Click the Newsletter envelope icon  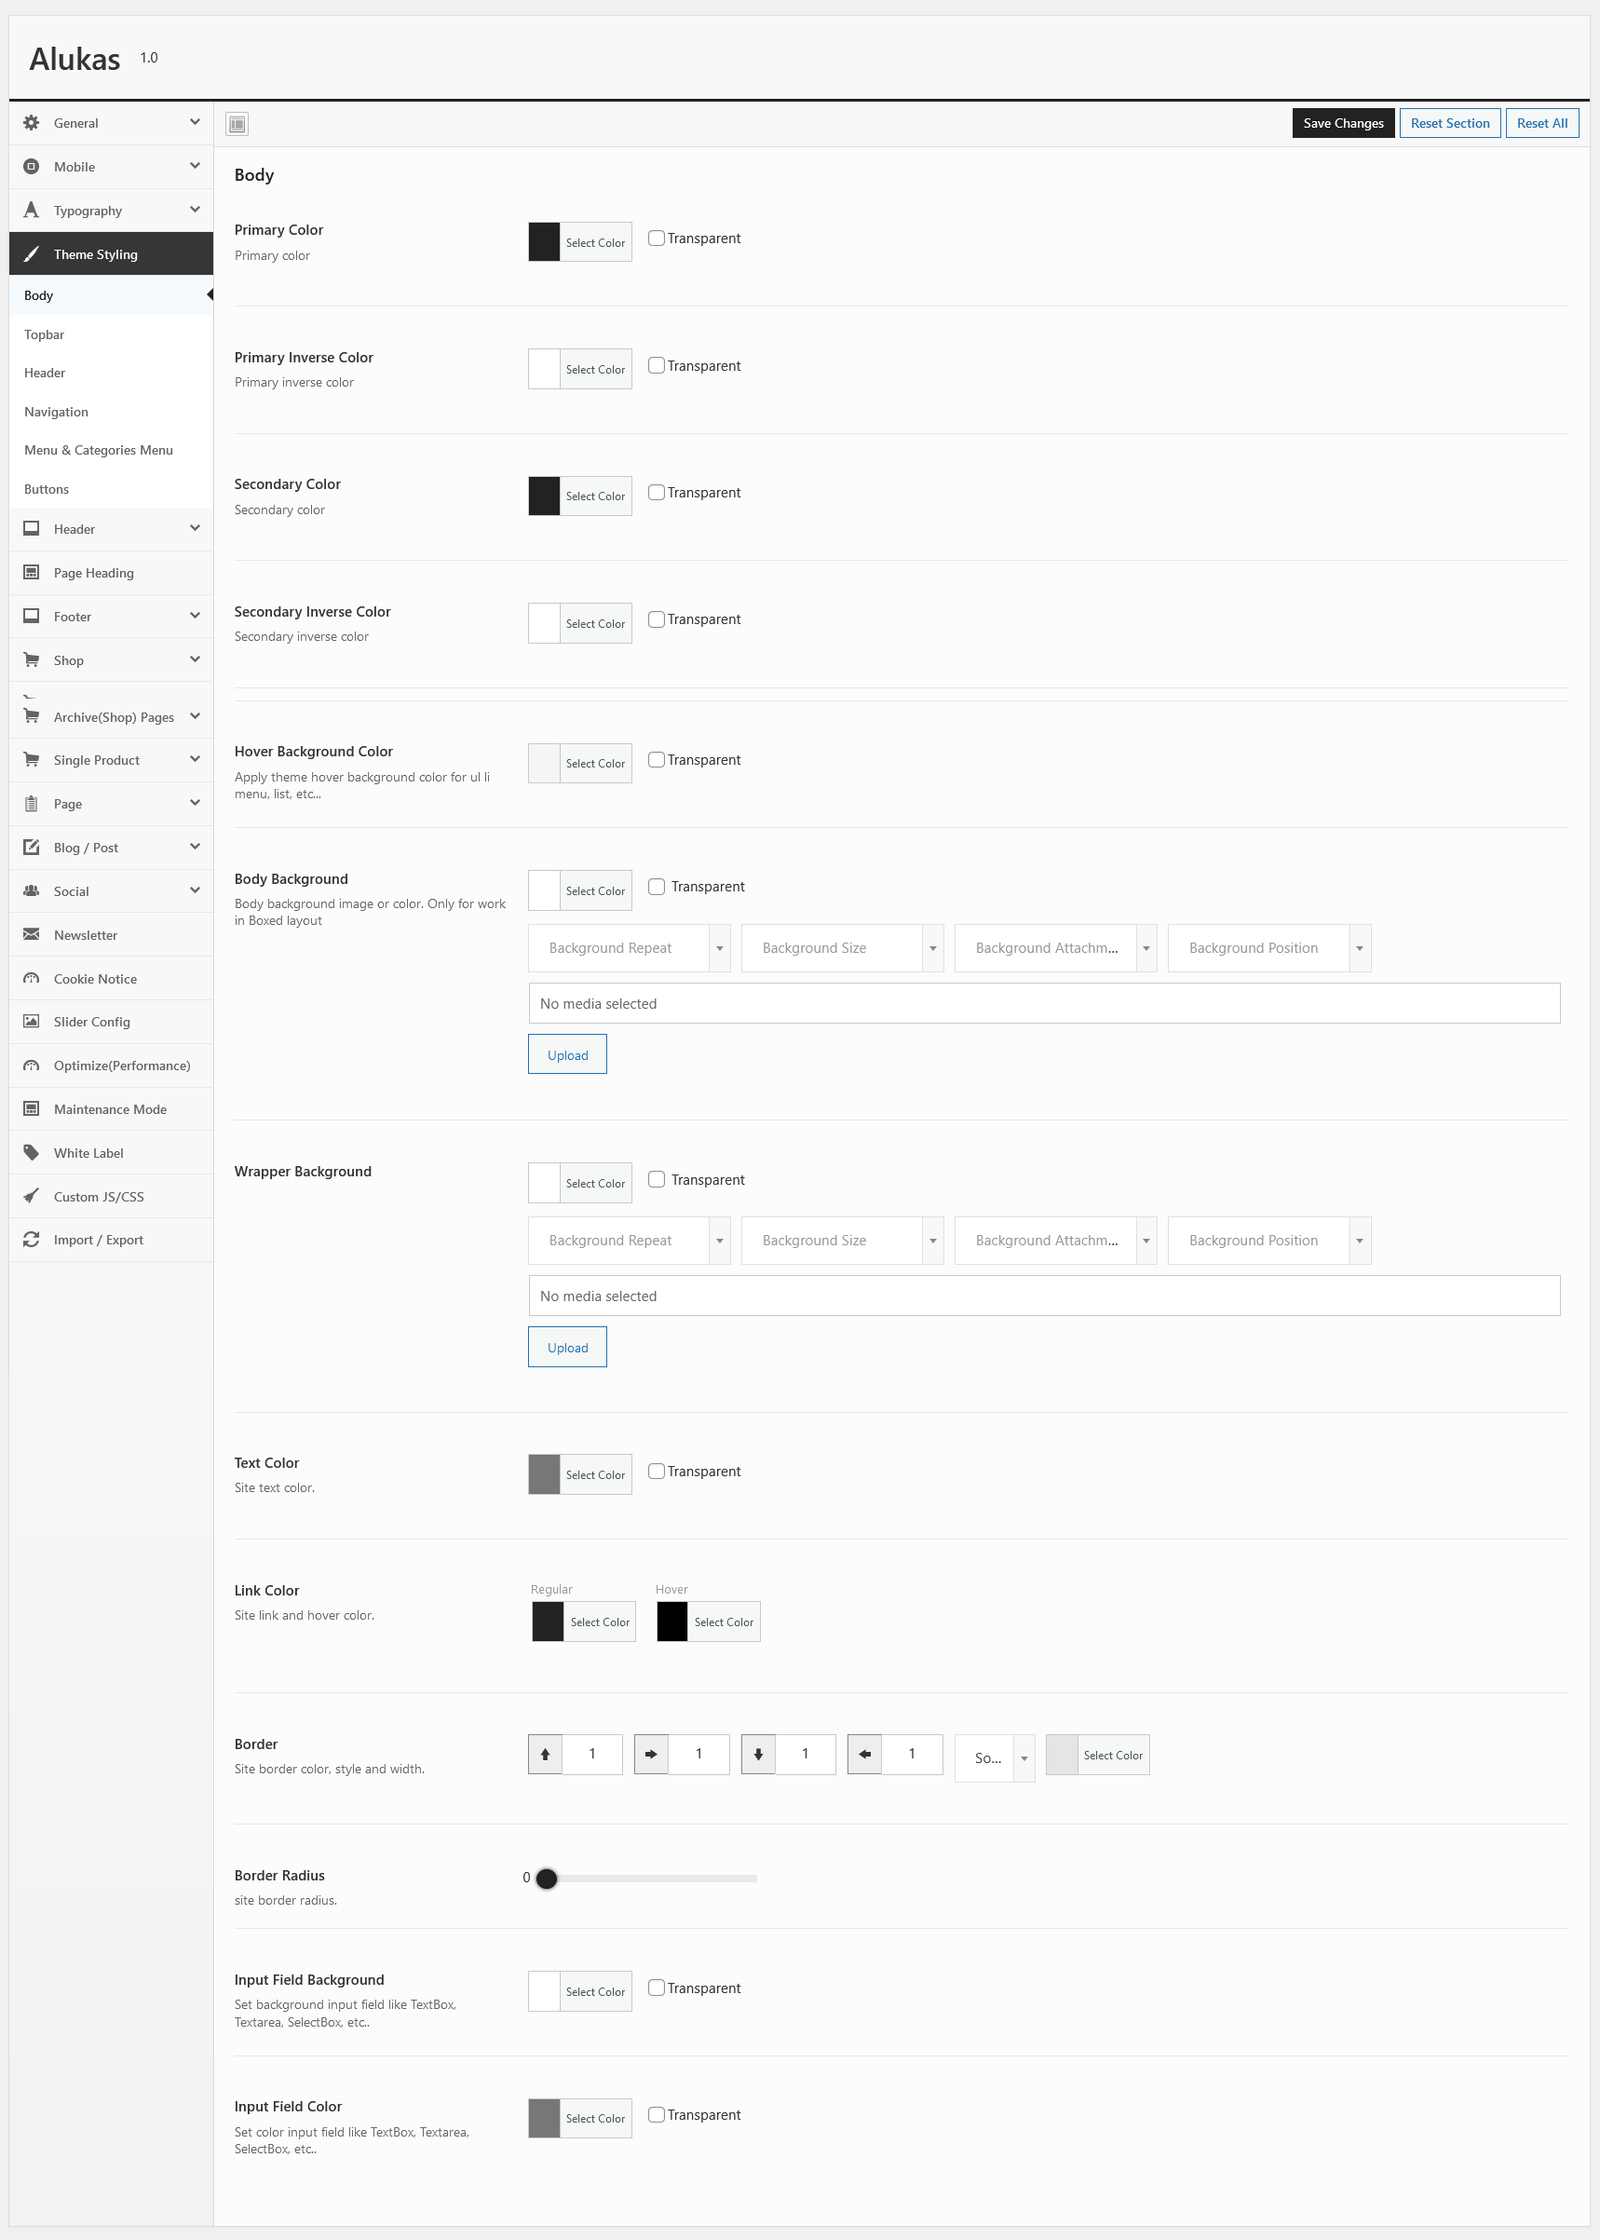31,935
